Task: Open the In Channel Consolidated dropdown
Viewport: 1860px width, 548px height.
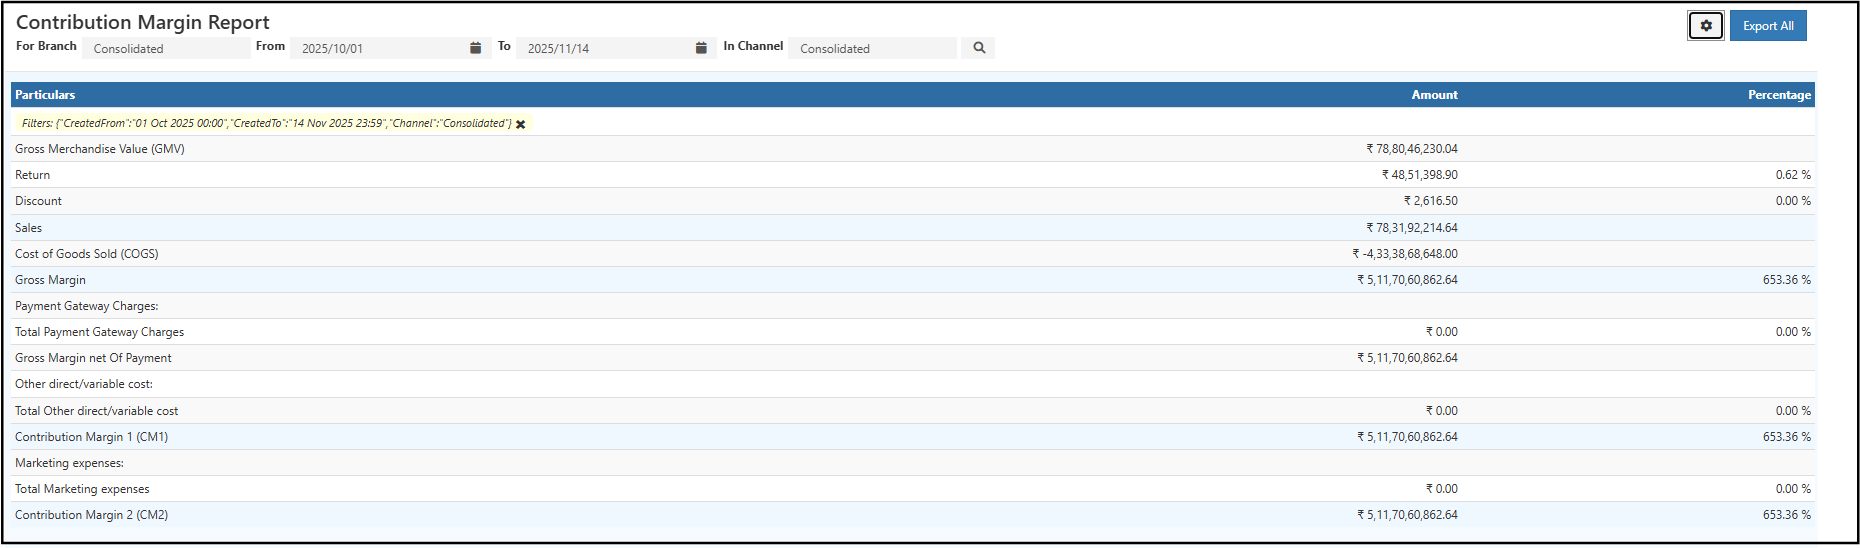Action: coord(872,48)
